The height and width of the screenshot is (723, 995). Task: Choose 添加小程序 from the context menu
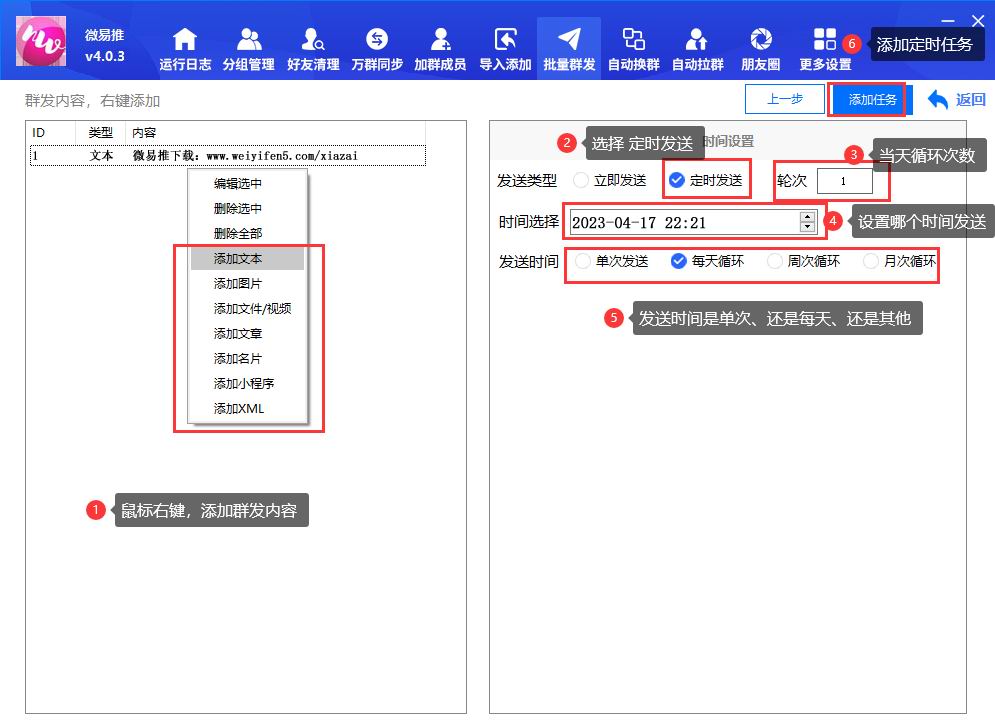coord(244,384)
